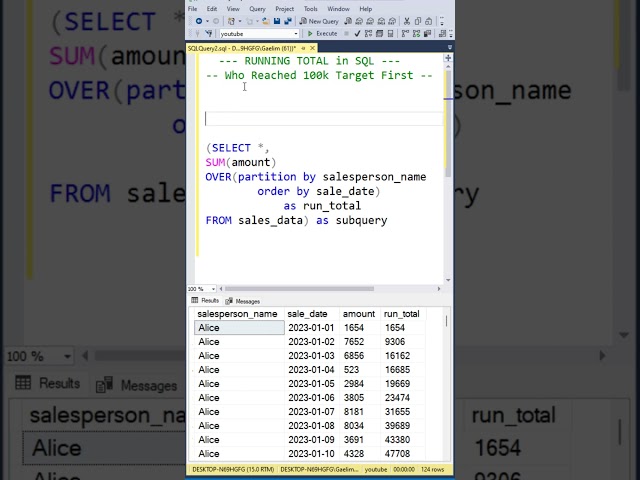This screenshot has height=480, width=640.
Task: Close the SQLQuery2.sql tab
Action: [312, 48]
